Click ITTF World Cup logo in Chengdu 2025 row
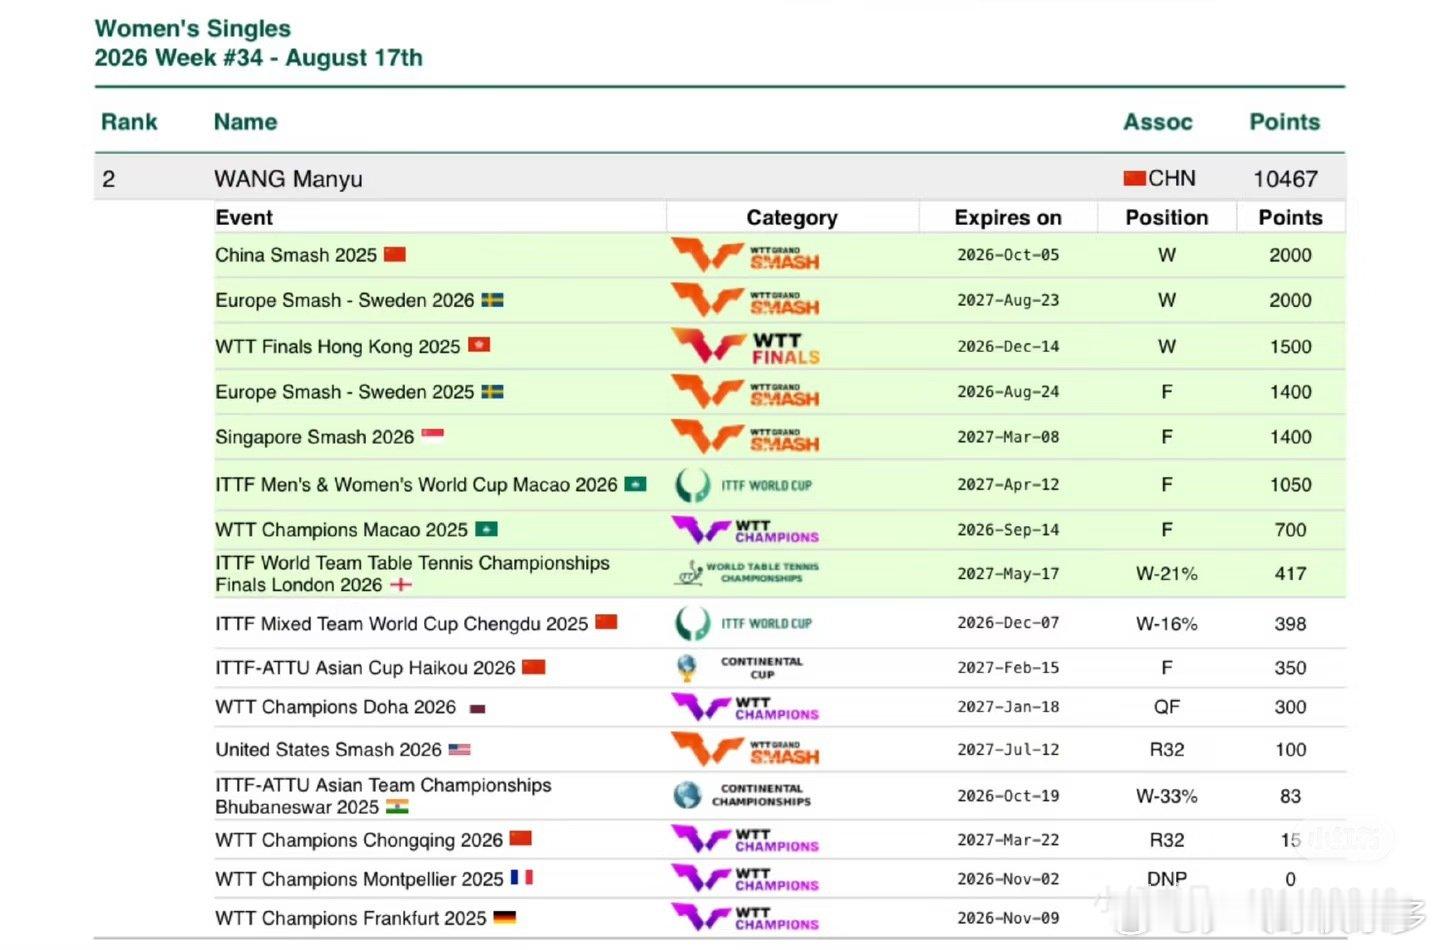 point(744,623)
